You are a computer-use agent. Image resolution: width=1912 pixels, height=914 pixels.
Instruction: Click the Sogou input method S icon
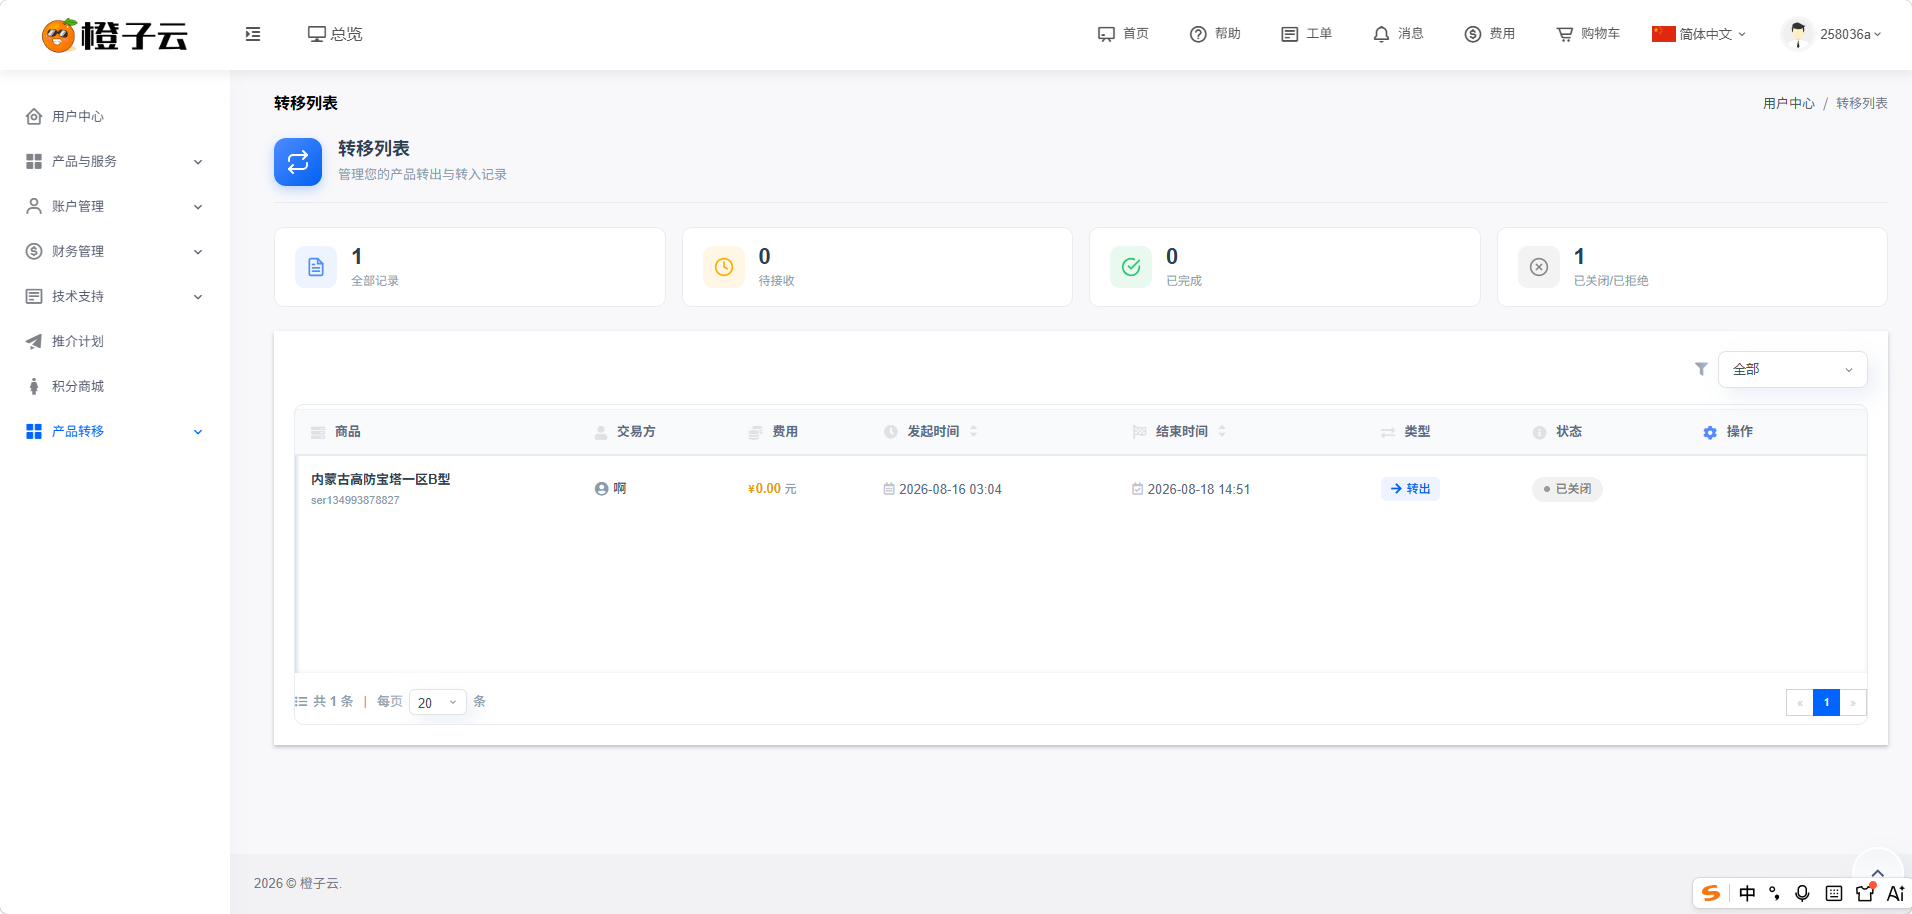coord(1711,893)
